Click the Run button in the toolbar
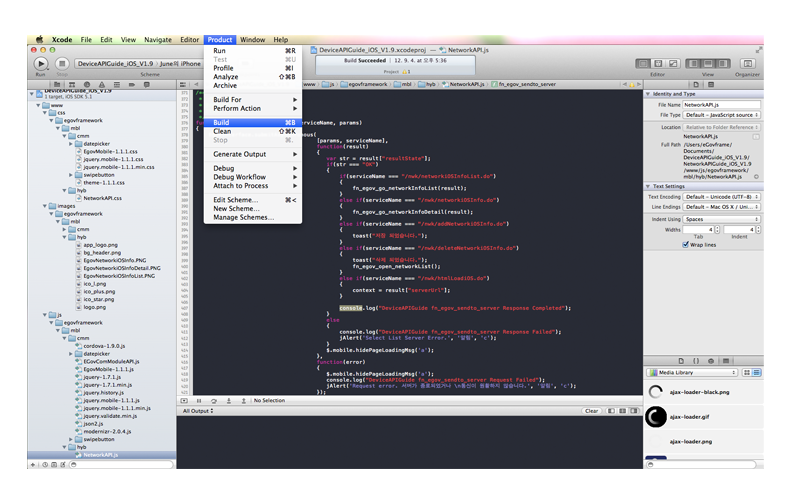800x500 pixels. point(40,64)
